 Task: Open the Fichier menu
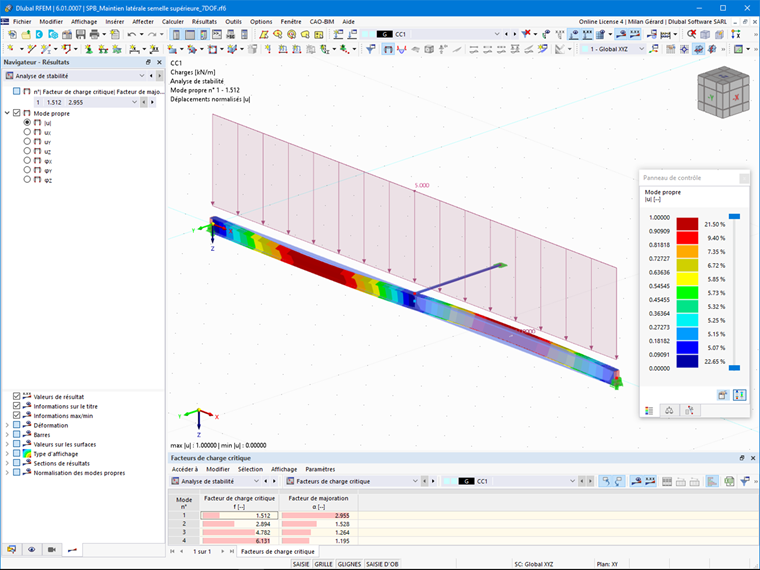click(x=22, y=21)
